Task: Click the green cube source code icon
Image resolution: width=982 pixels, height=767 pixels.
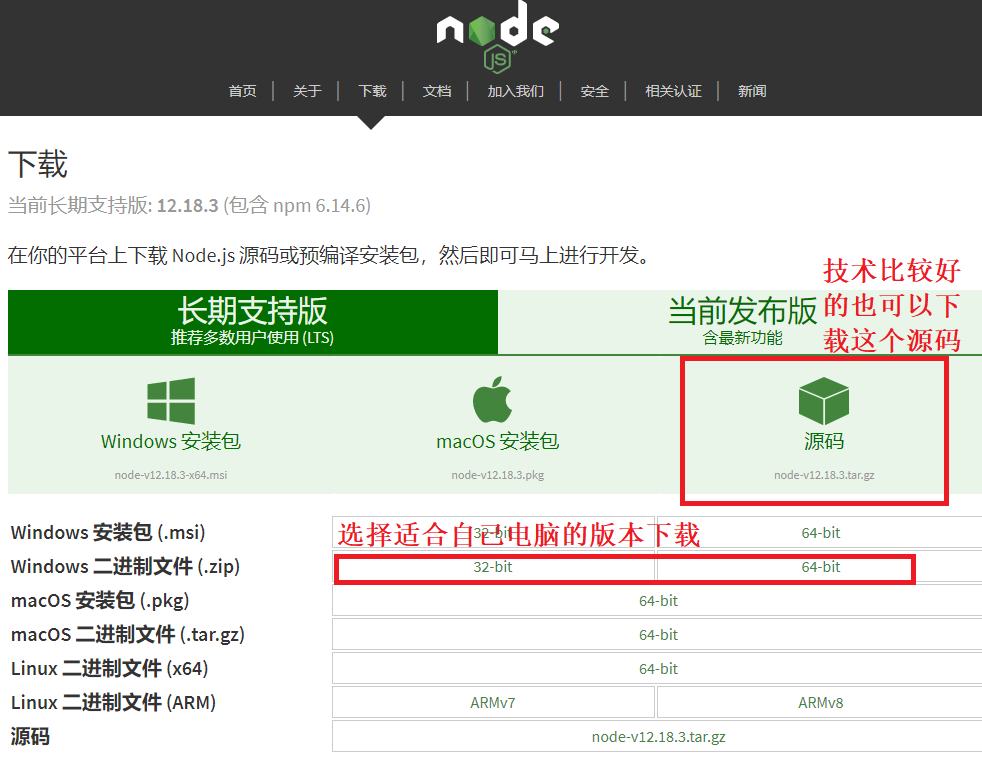Action: point(824,401)
